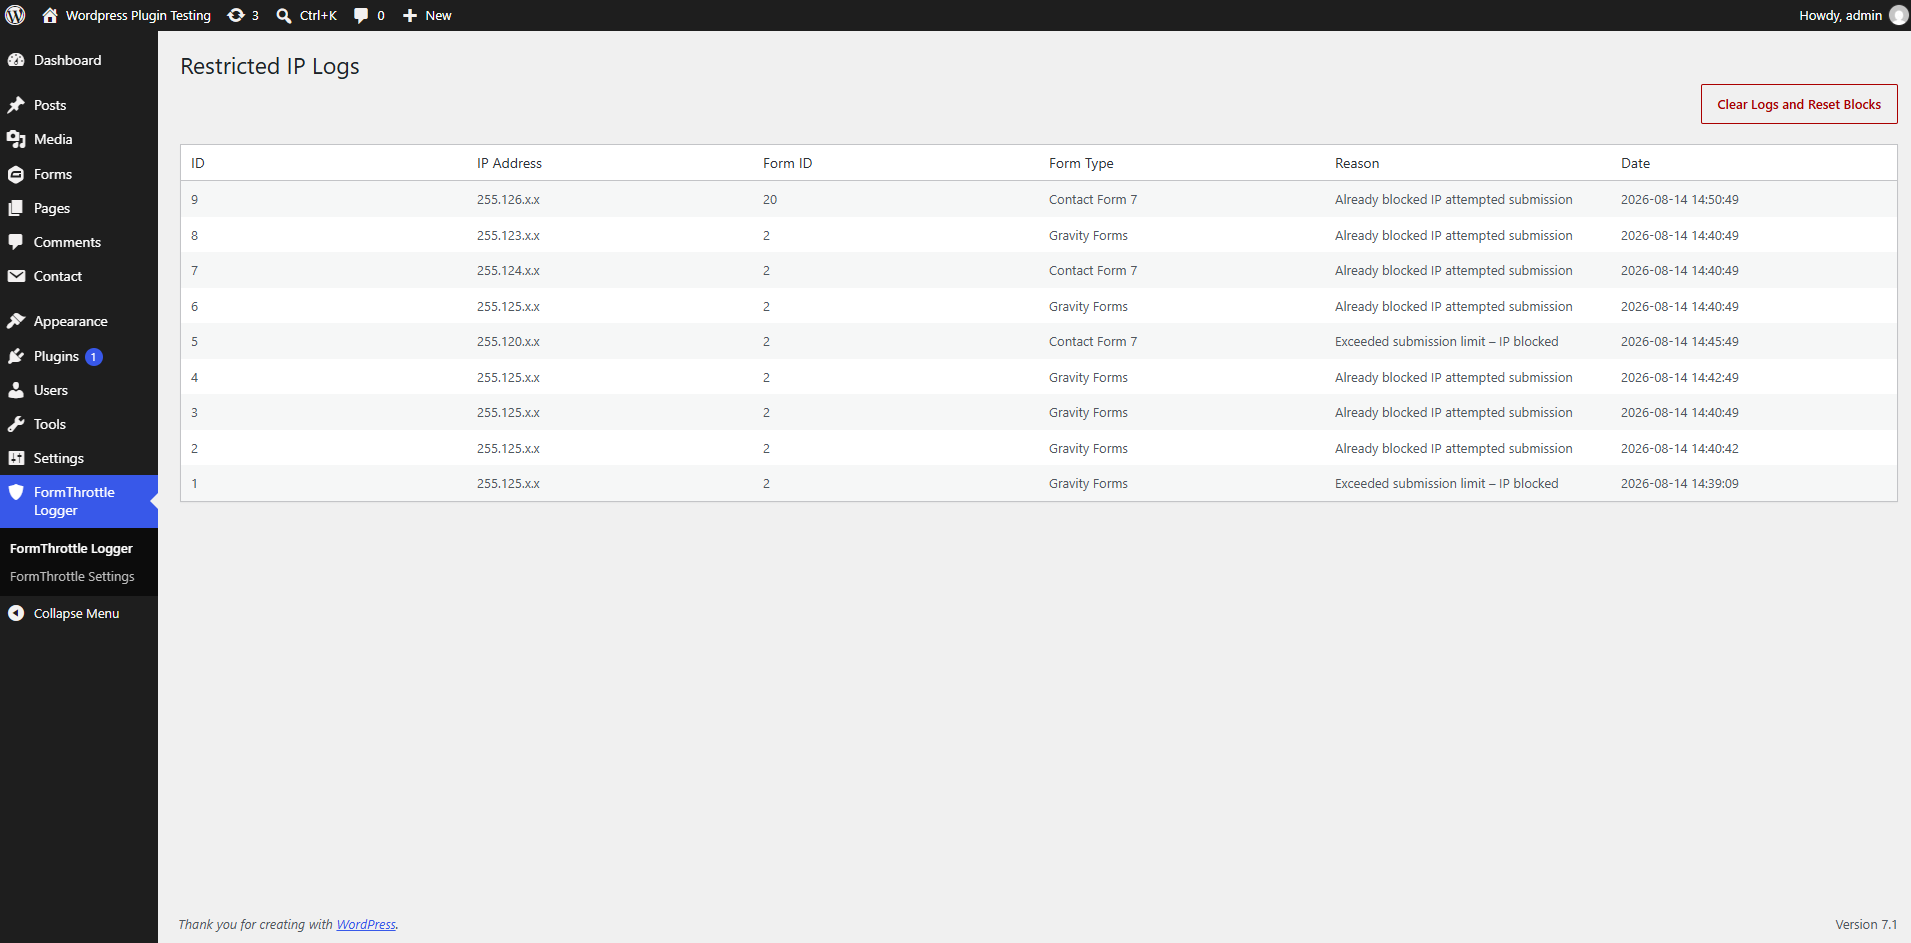Click date 2026-08-14 14:45:49 cell
Image resolution: width=1911 pixels, height=943 pixels.
tap(1679, 341)
